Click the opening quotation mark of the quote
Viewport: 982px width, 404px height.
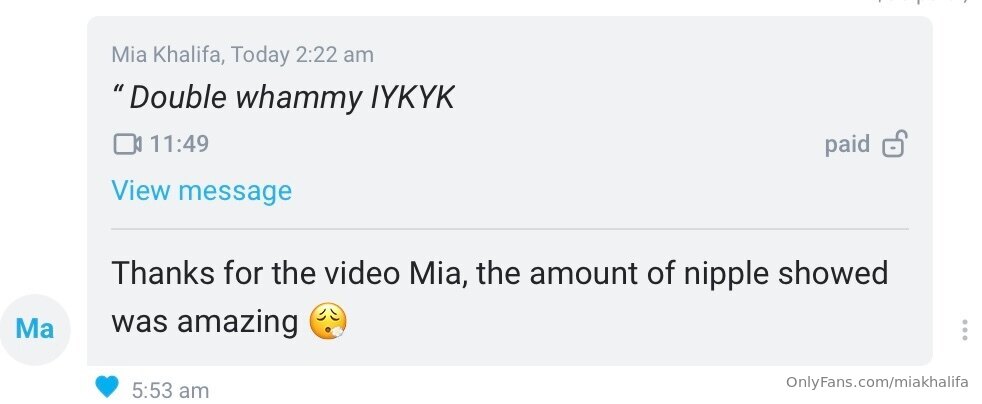pyautogui.click(x=117, y=97)
